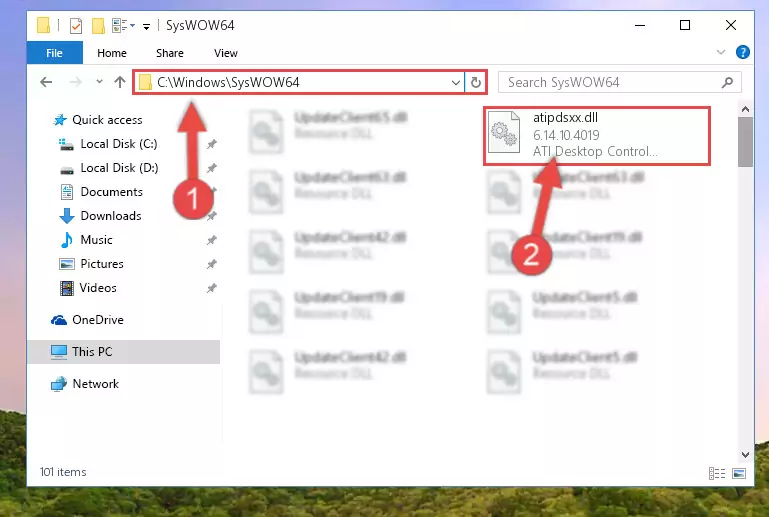Open the Customize Quick Access Toolbar dropdown
Screen dimensions: 769x517
146,26
